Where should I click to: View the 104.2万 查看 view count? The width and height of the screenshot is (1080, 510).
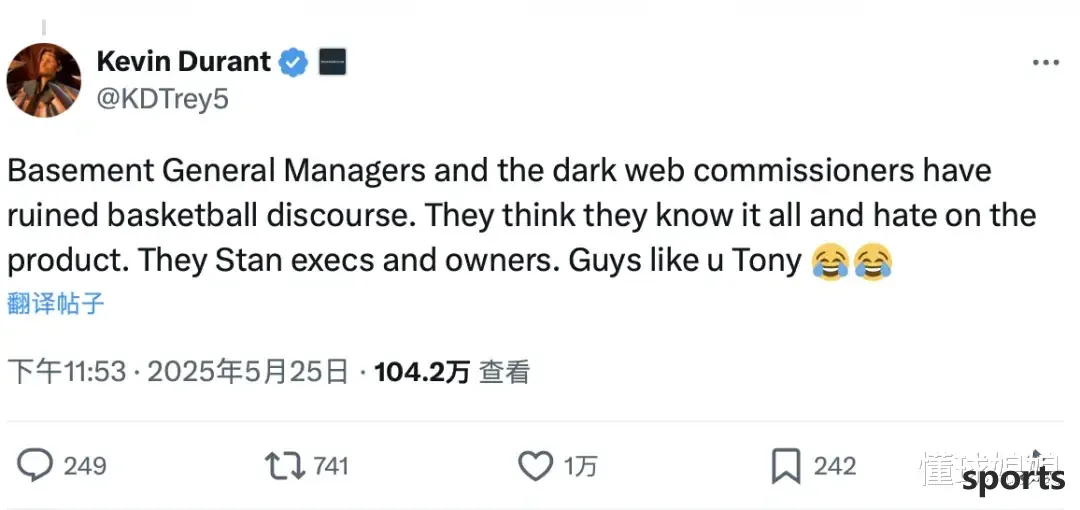click(451, 373)
